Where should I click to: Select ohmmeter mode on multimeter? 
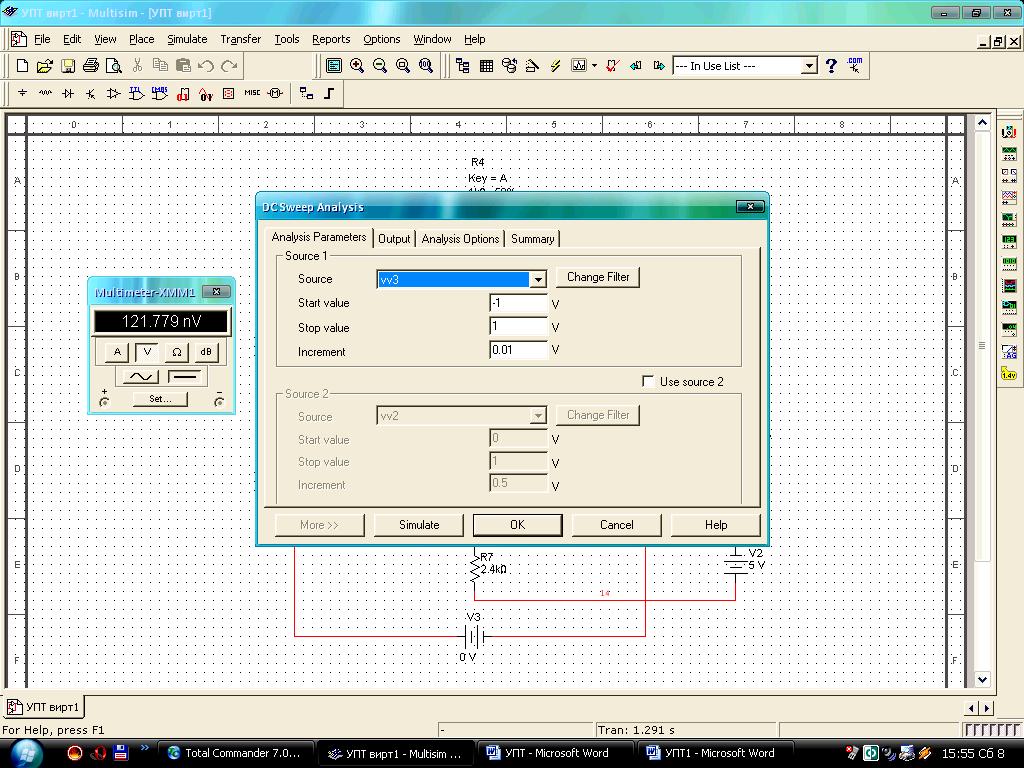(176, 352)
